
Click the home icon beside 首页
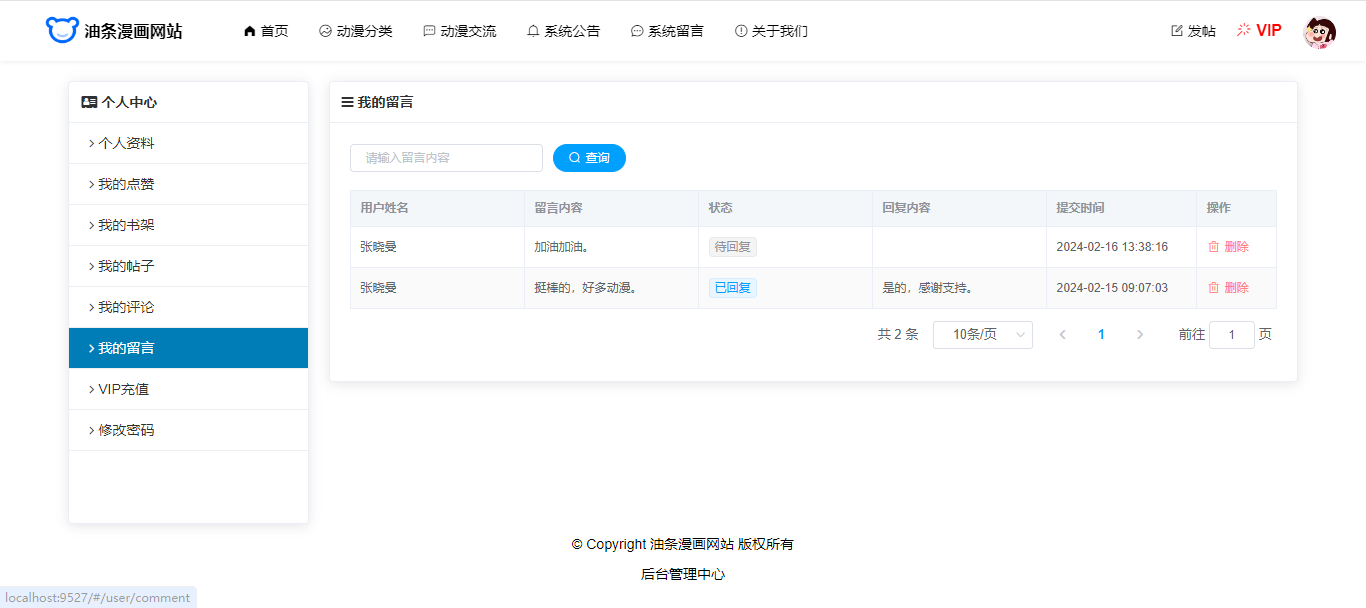[250, 31]
